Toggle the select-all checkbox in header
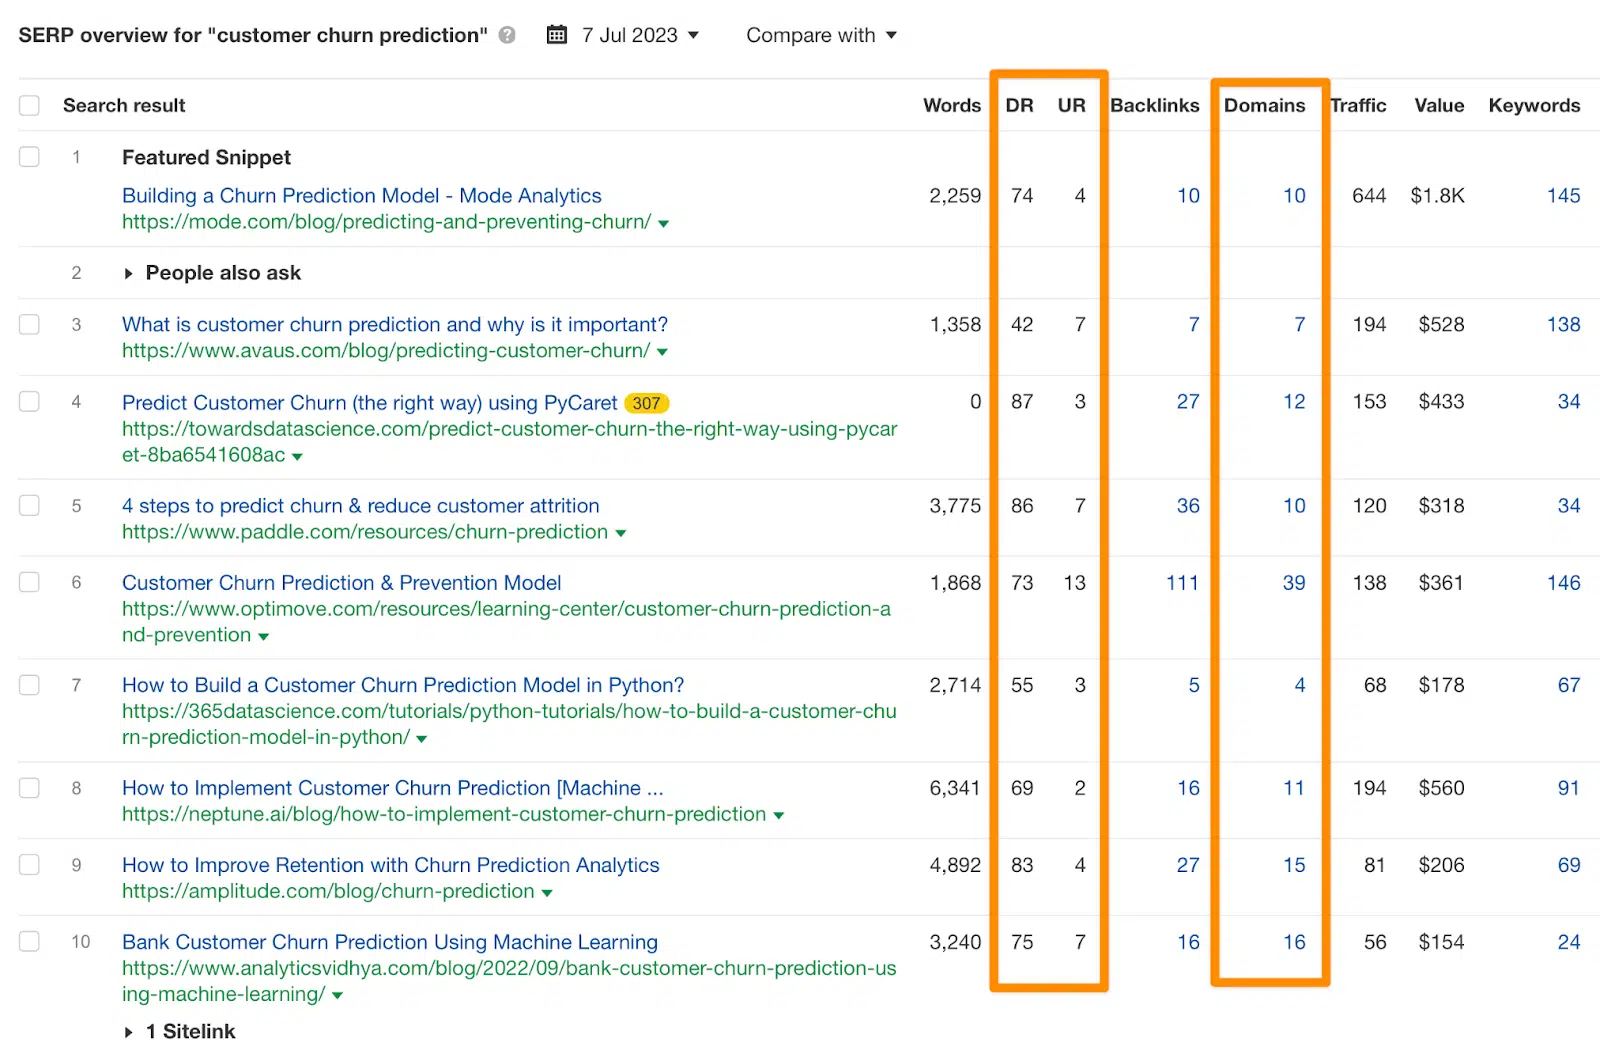Image resolution: width=1600 pixels, height=1051 pixels. click(30, 105)
